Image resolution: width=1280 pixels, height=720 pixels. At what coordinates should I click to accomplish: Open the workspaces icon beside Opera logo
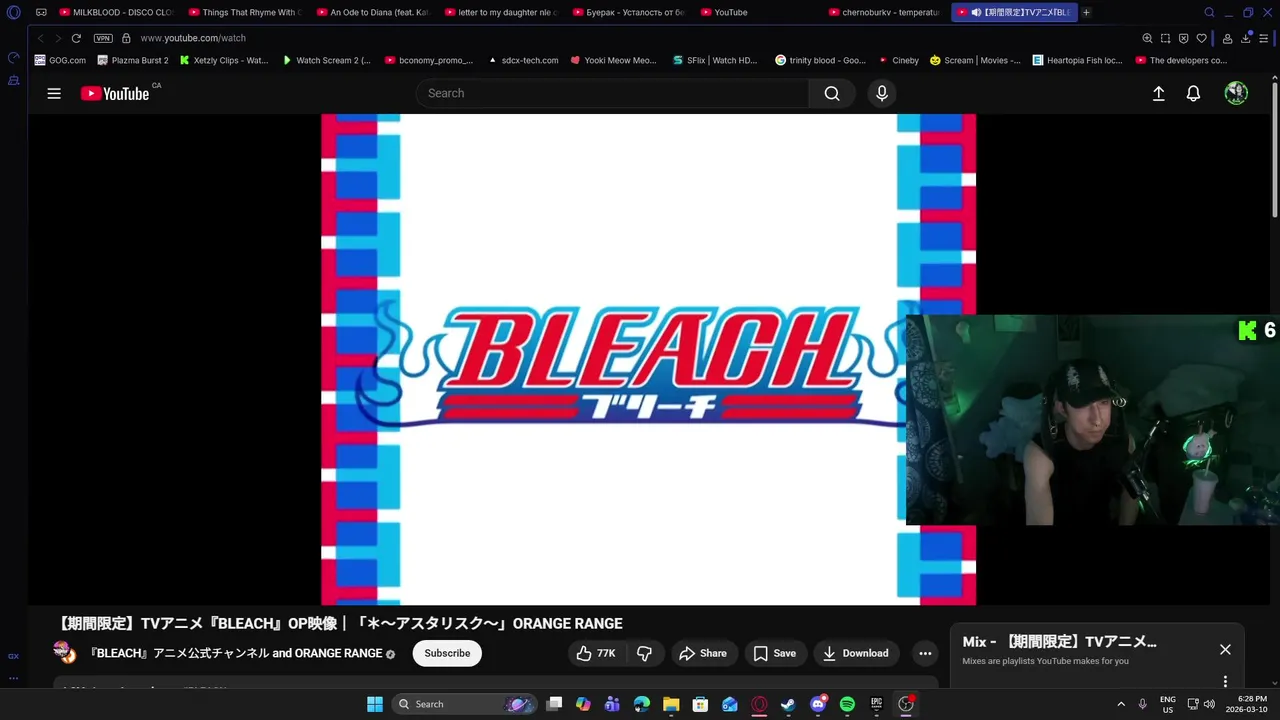tap(41, 12)
